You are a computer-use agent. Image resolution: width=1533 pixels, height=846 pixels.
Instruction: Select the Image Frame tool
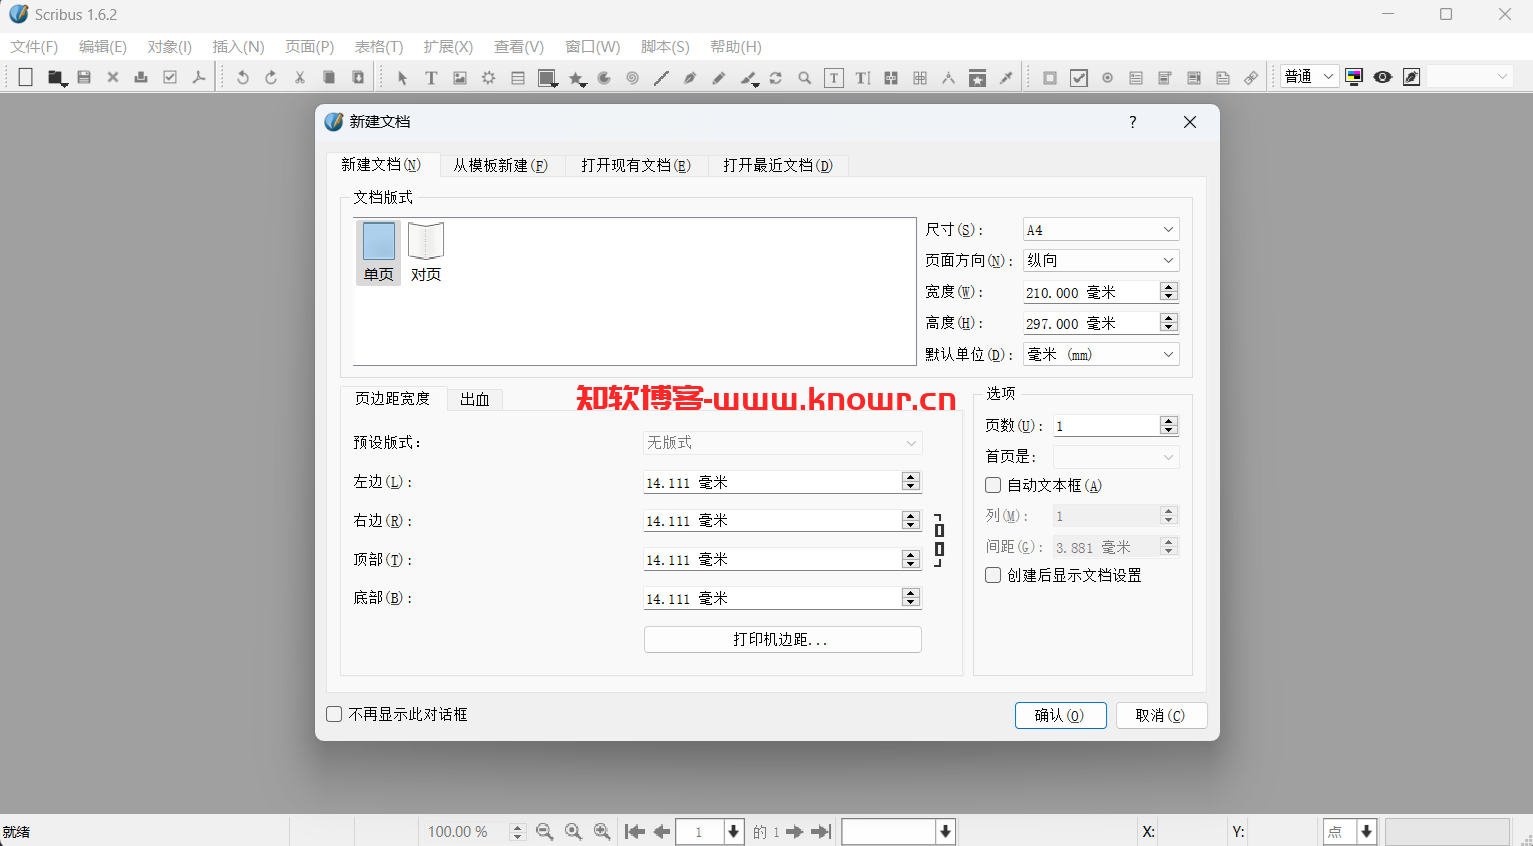(460, 77)
